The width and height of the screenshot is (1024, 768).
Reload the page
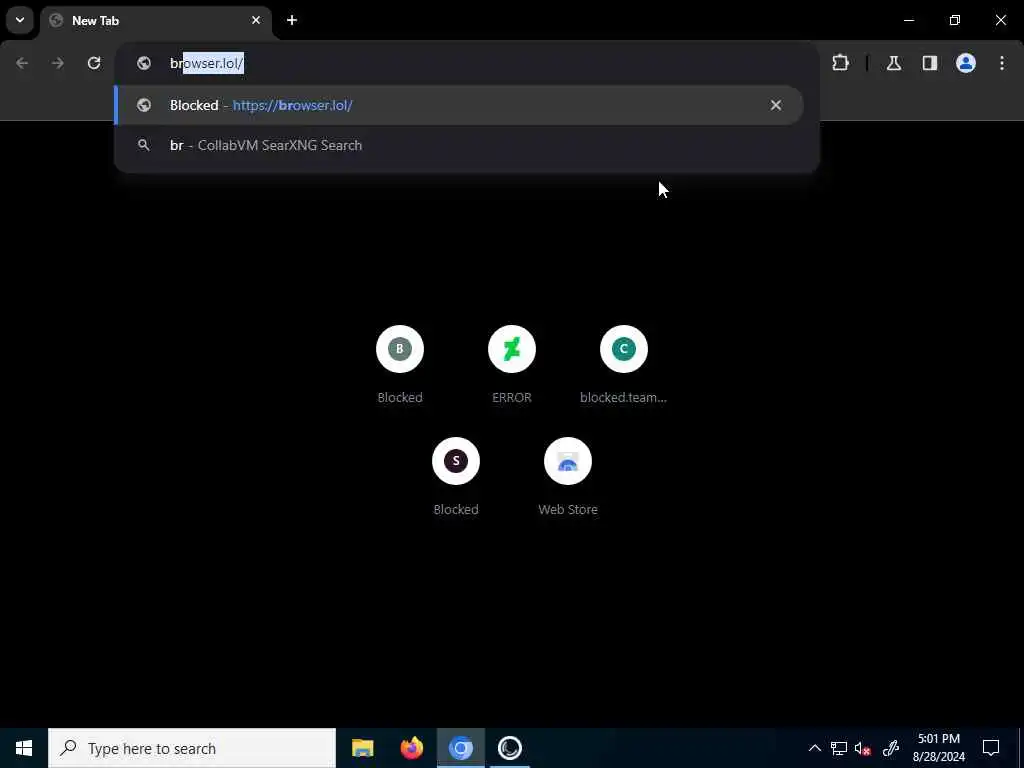tap(94, 63)
